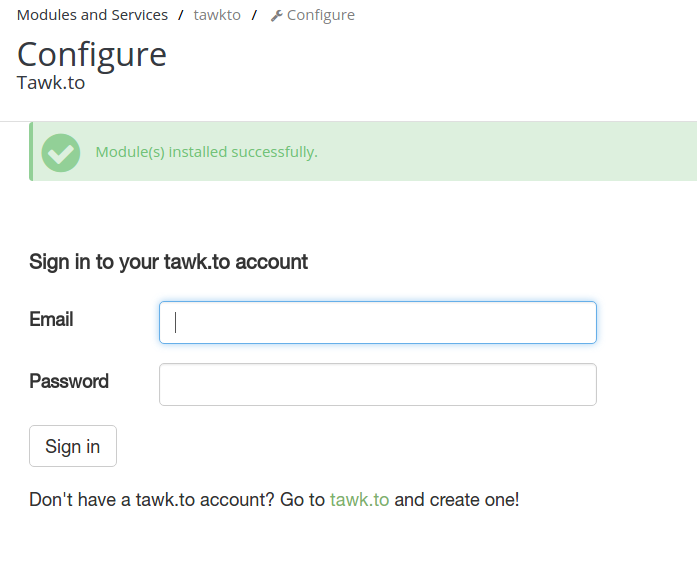Viewport: 697px width, 588px height.
Task: Click the green checkmark success icon
Action: click(x=61, y=152)
